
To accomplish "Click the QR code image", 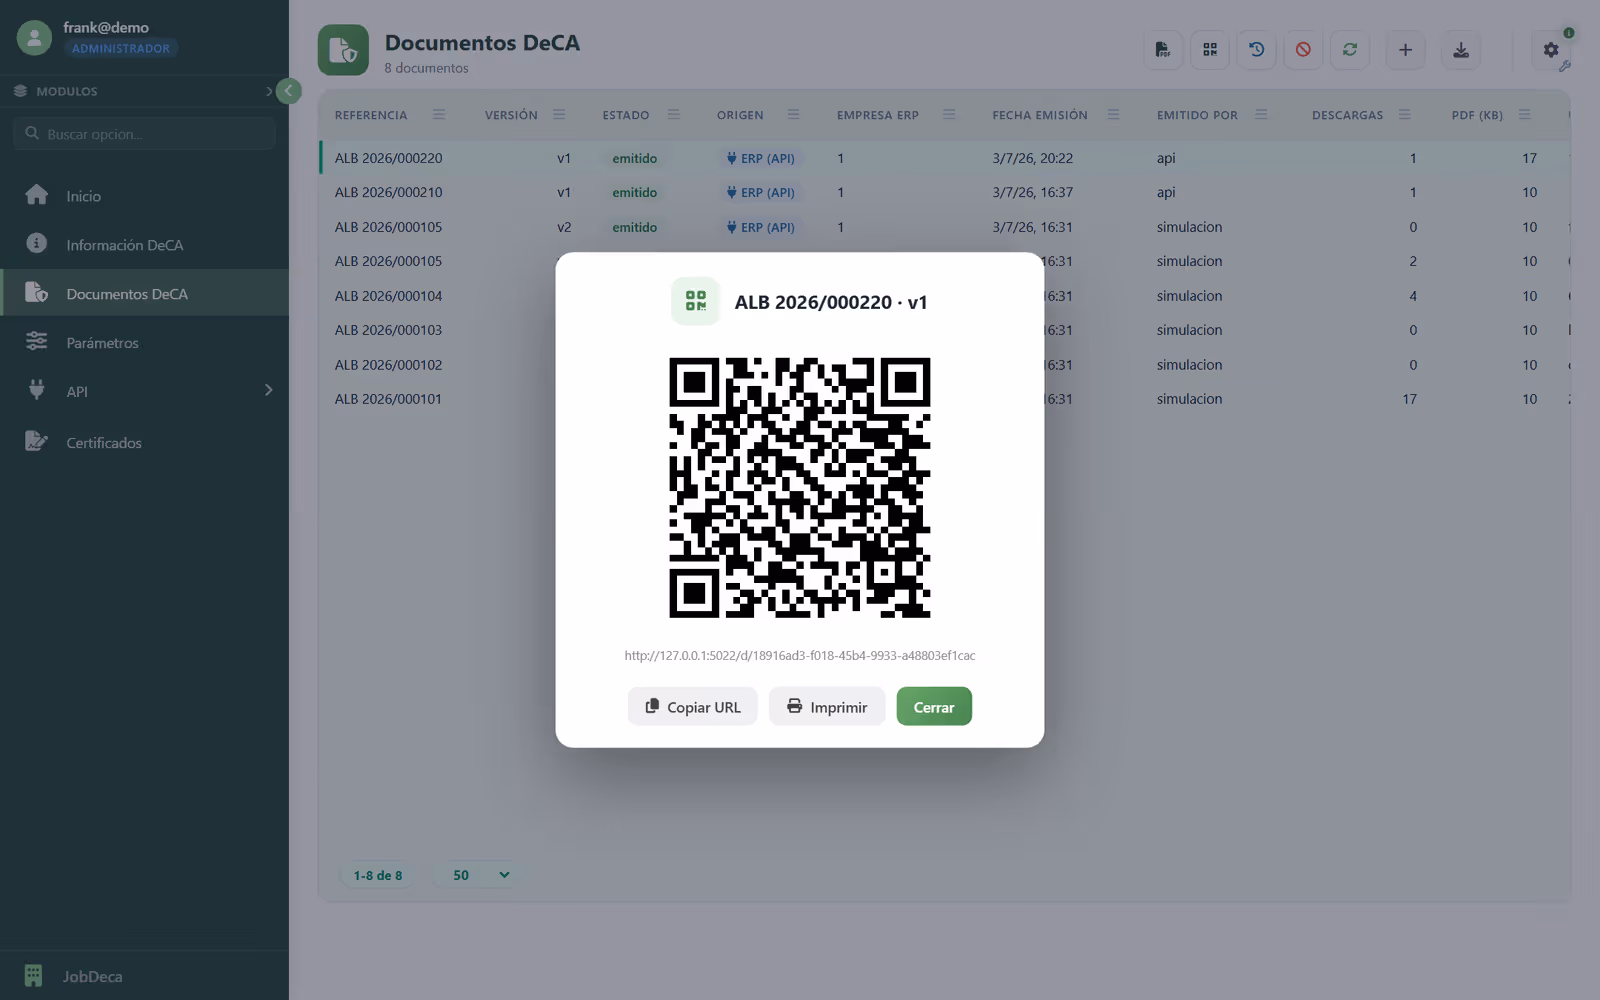I will coord(800,487).
